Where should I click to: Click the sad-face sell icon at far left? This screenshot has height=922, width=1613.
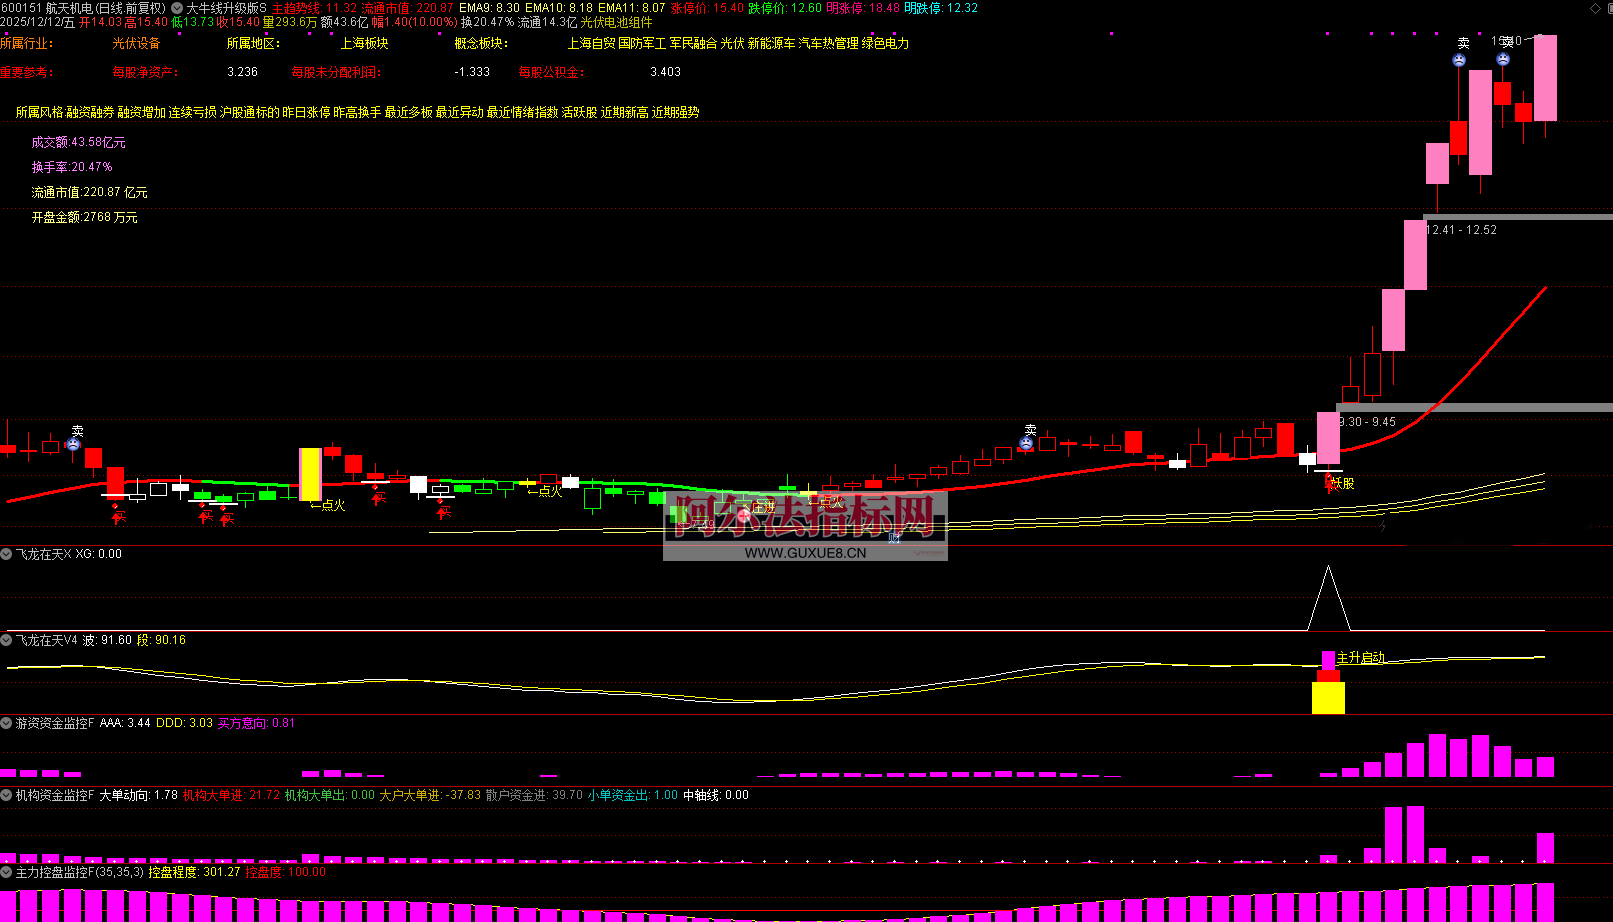pyautogui.click(x=73, y=444)
